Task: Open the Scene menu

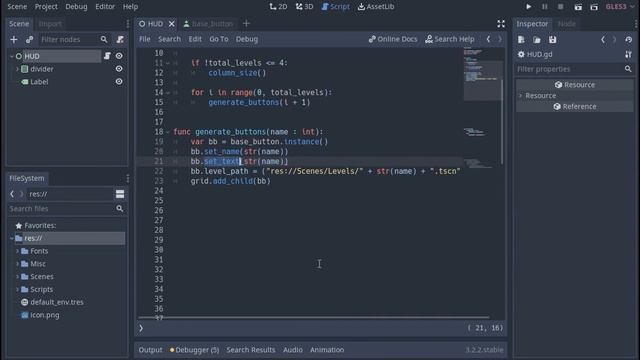Action: tap(17, 7)
